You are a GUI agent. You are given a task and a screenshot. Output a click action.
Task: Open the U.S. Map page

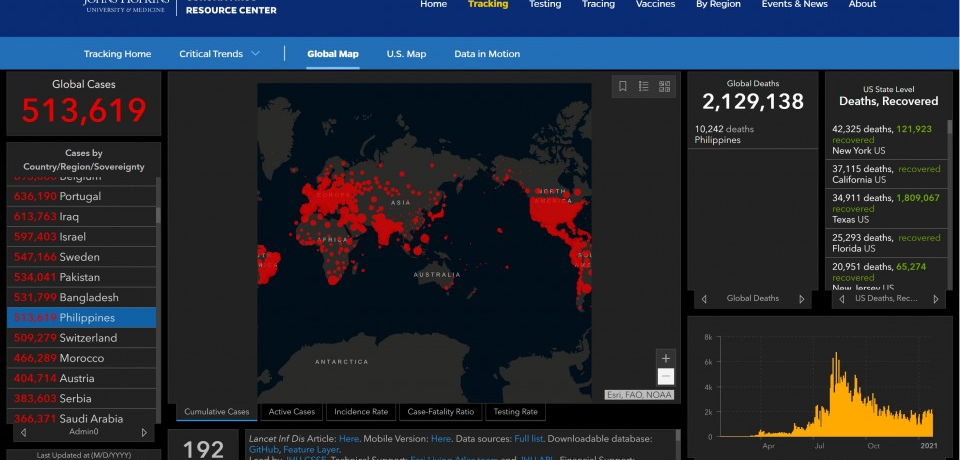(x=406, y=54)
